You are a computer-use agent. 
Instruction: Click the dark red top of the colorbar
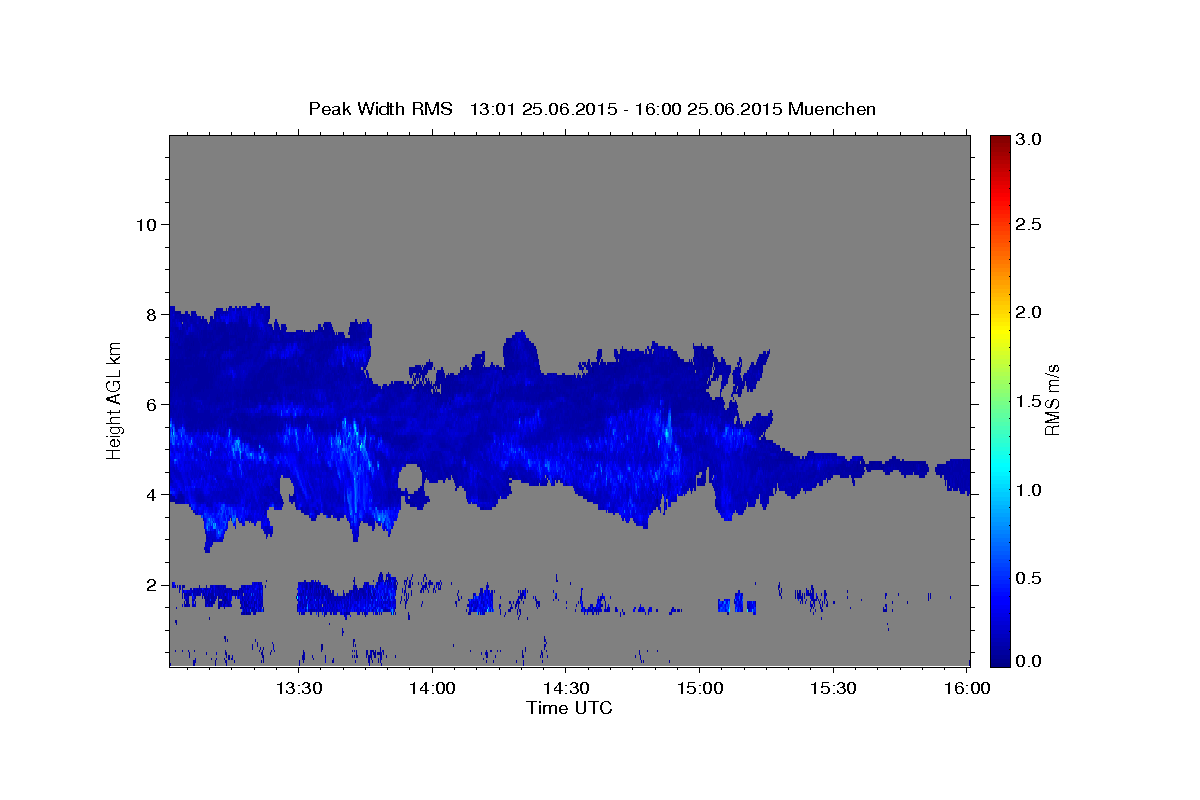pos(999,143)
